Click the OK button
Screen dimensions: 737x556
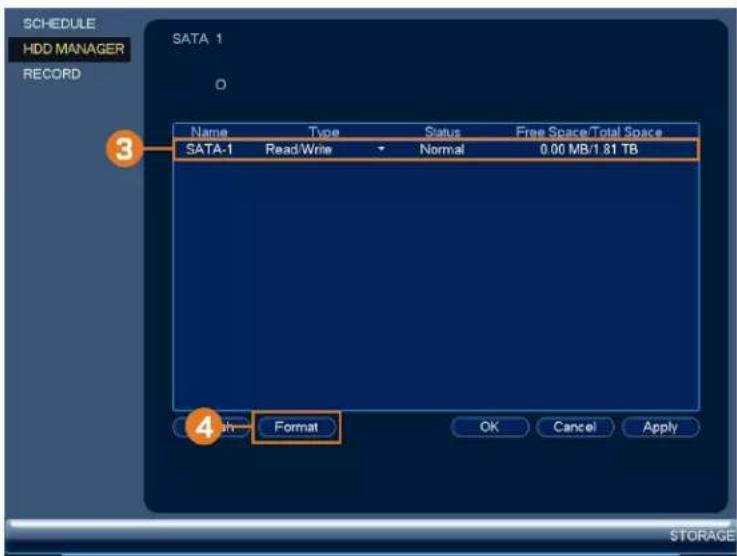tap(490, 427)
